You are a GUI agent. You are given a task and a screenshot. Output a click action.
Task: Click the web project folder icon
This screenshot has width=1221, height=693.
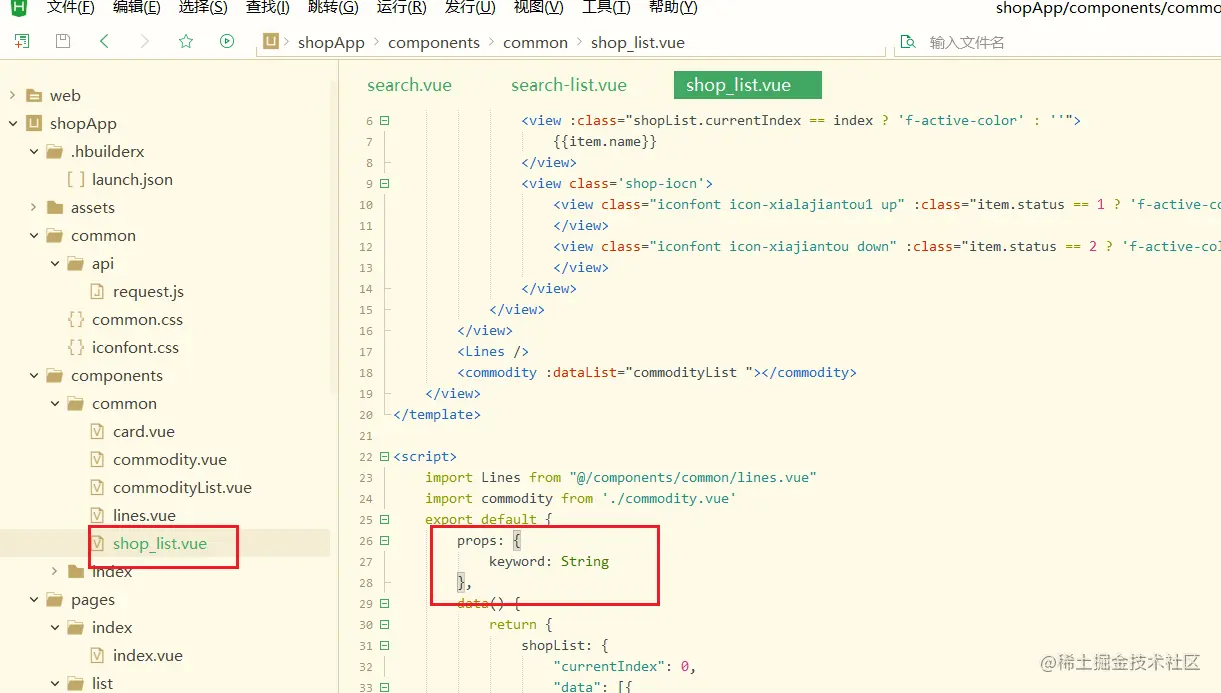point(33,95)
